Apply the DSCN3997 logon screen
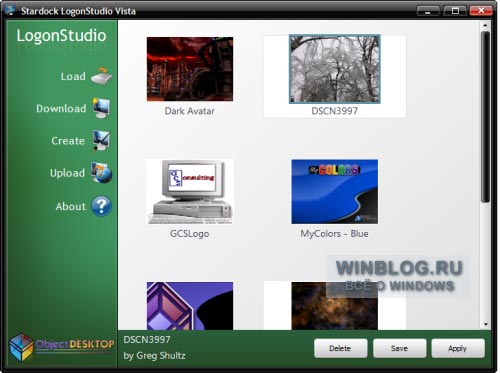Viewport: 500px width, 373px height. (458, 348)
